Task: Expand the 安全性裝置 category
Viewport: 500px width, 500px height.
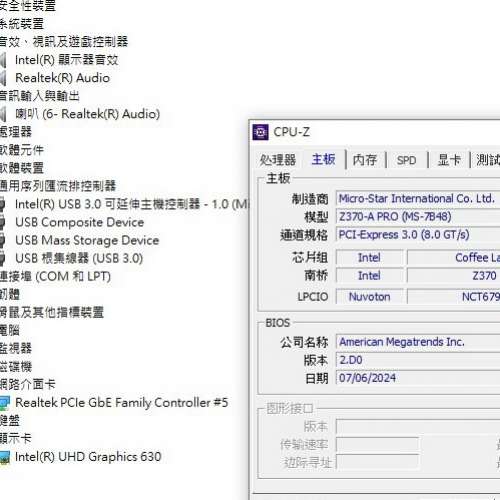Action: pos(28,6)
